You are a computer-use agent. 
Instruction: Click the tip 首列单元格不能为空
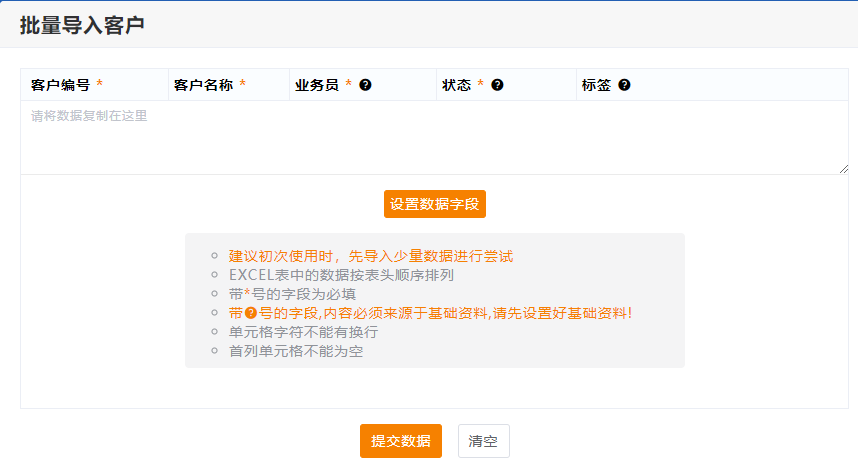[x=296, y=351]
